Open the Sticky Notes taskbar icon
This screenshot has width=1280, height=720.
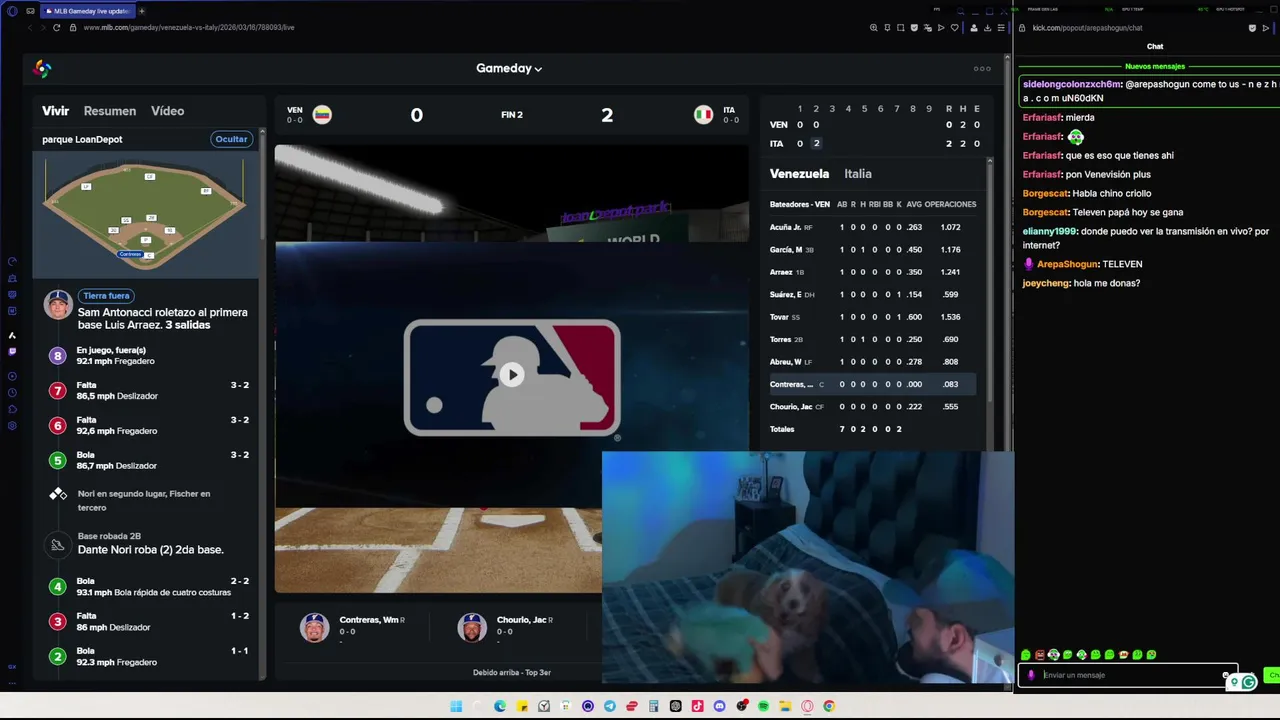[x=522, y=706]
